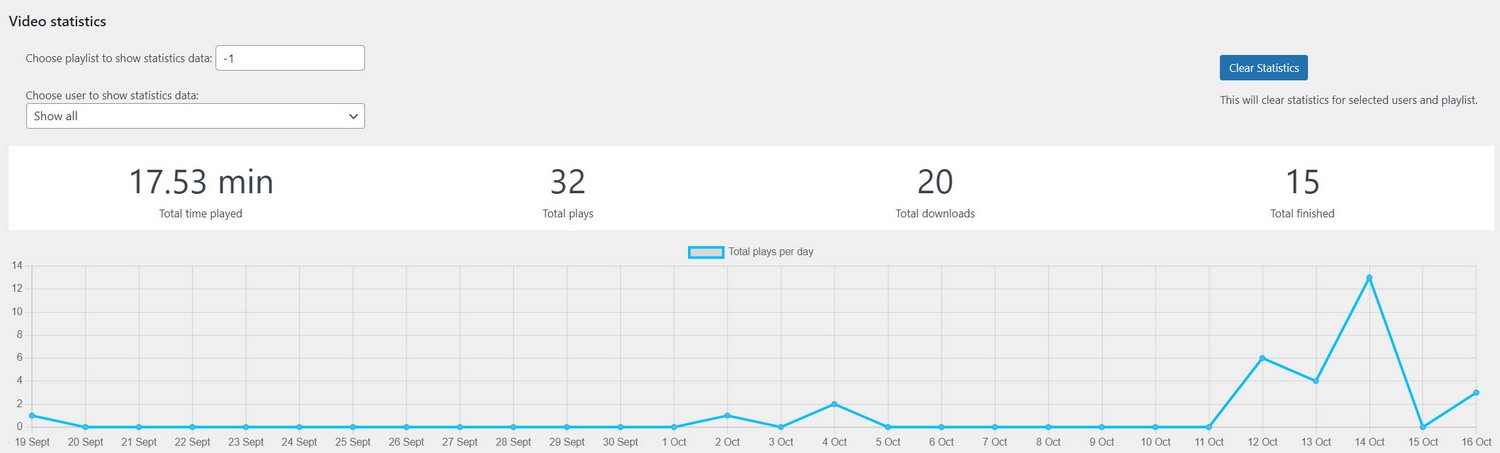Viewport: 1500px width, 453px height.
Task: Select the 12 Oct data point
Action: coord(1262,358)
